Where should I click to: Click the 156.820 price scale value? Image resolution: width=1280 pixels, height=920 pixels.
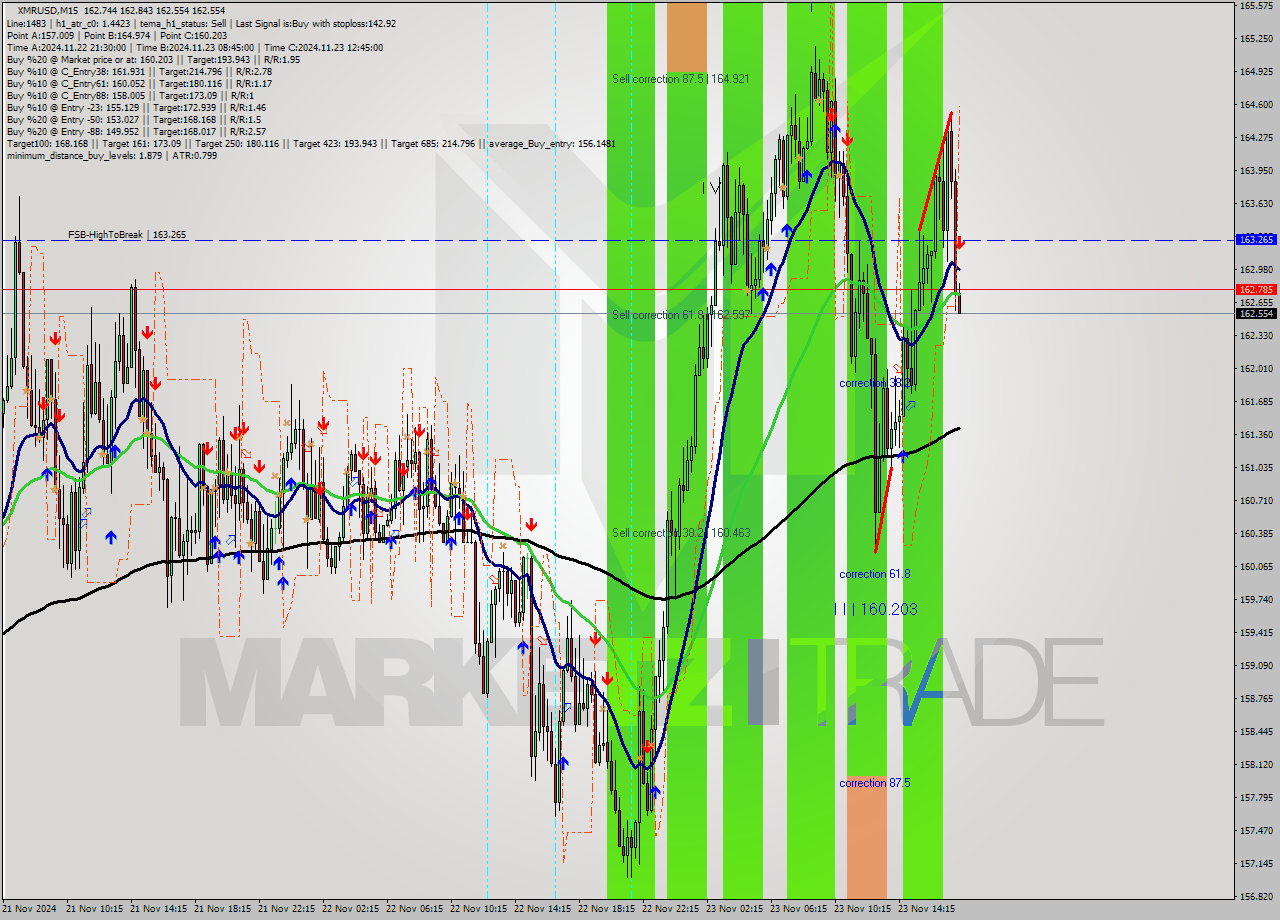1255,896
